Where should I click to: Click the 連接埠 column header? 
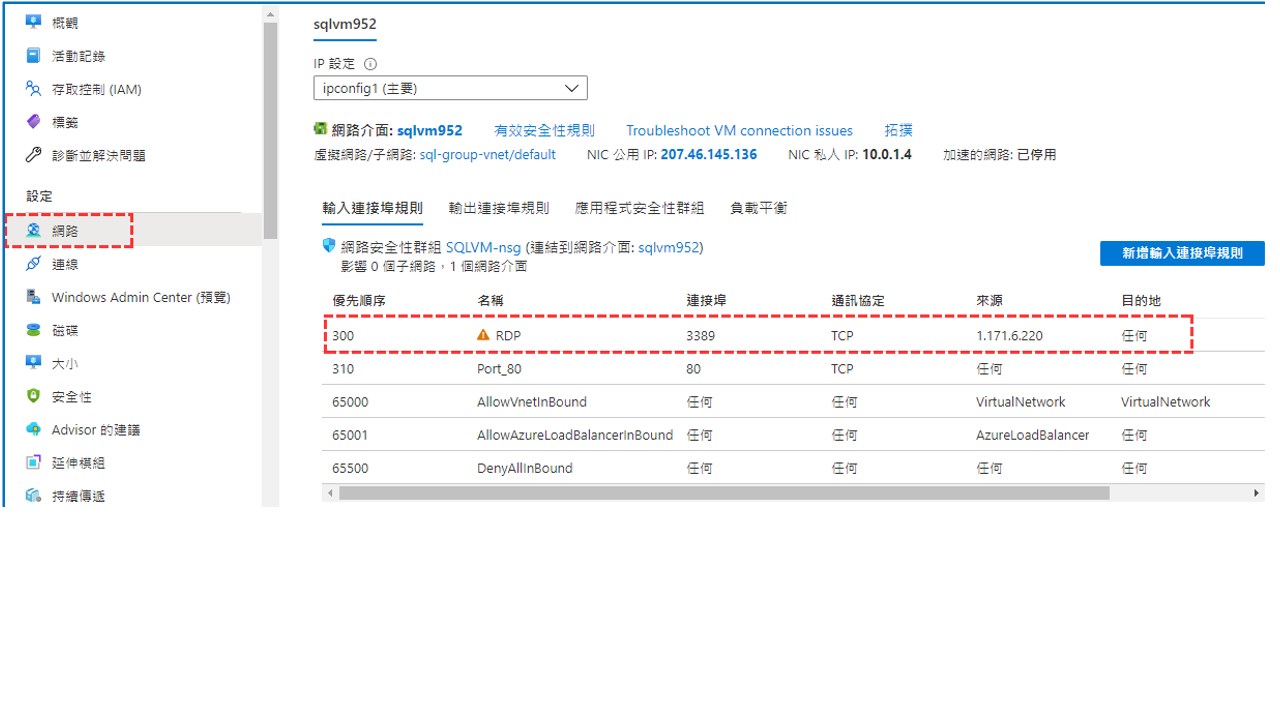706,301
